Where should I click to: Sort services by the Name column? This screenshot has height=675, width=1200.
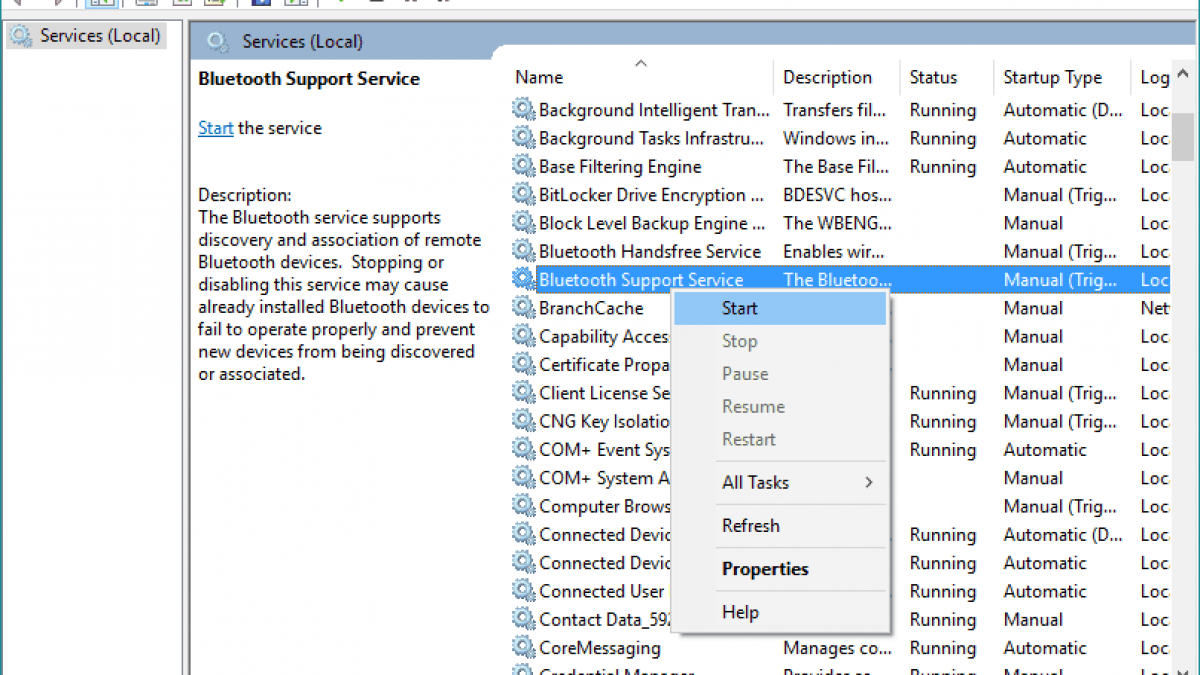(x=641, y=77)
